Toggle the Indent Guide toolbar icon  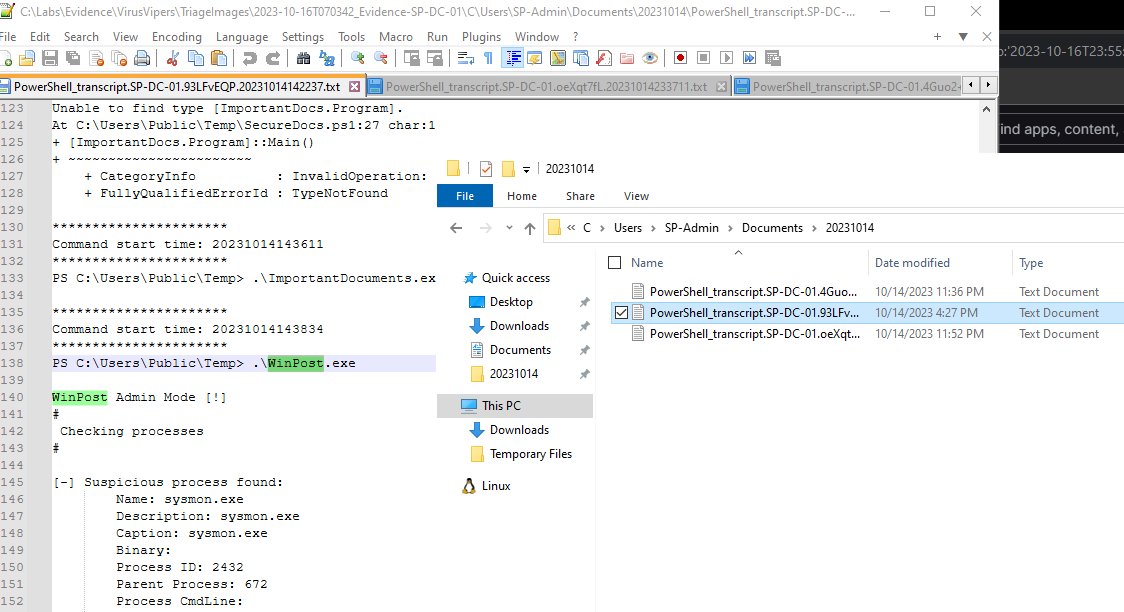(x=513, y=58)
